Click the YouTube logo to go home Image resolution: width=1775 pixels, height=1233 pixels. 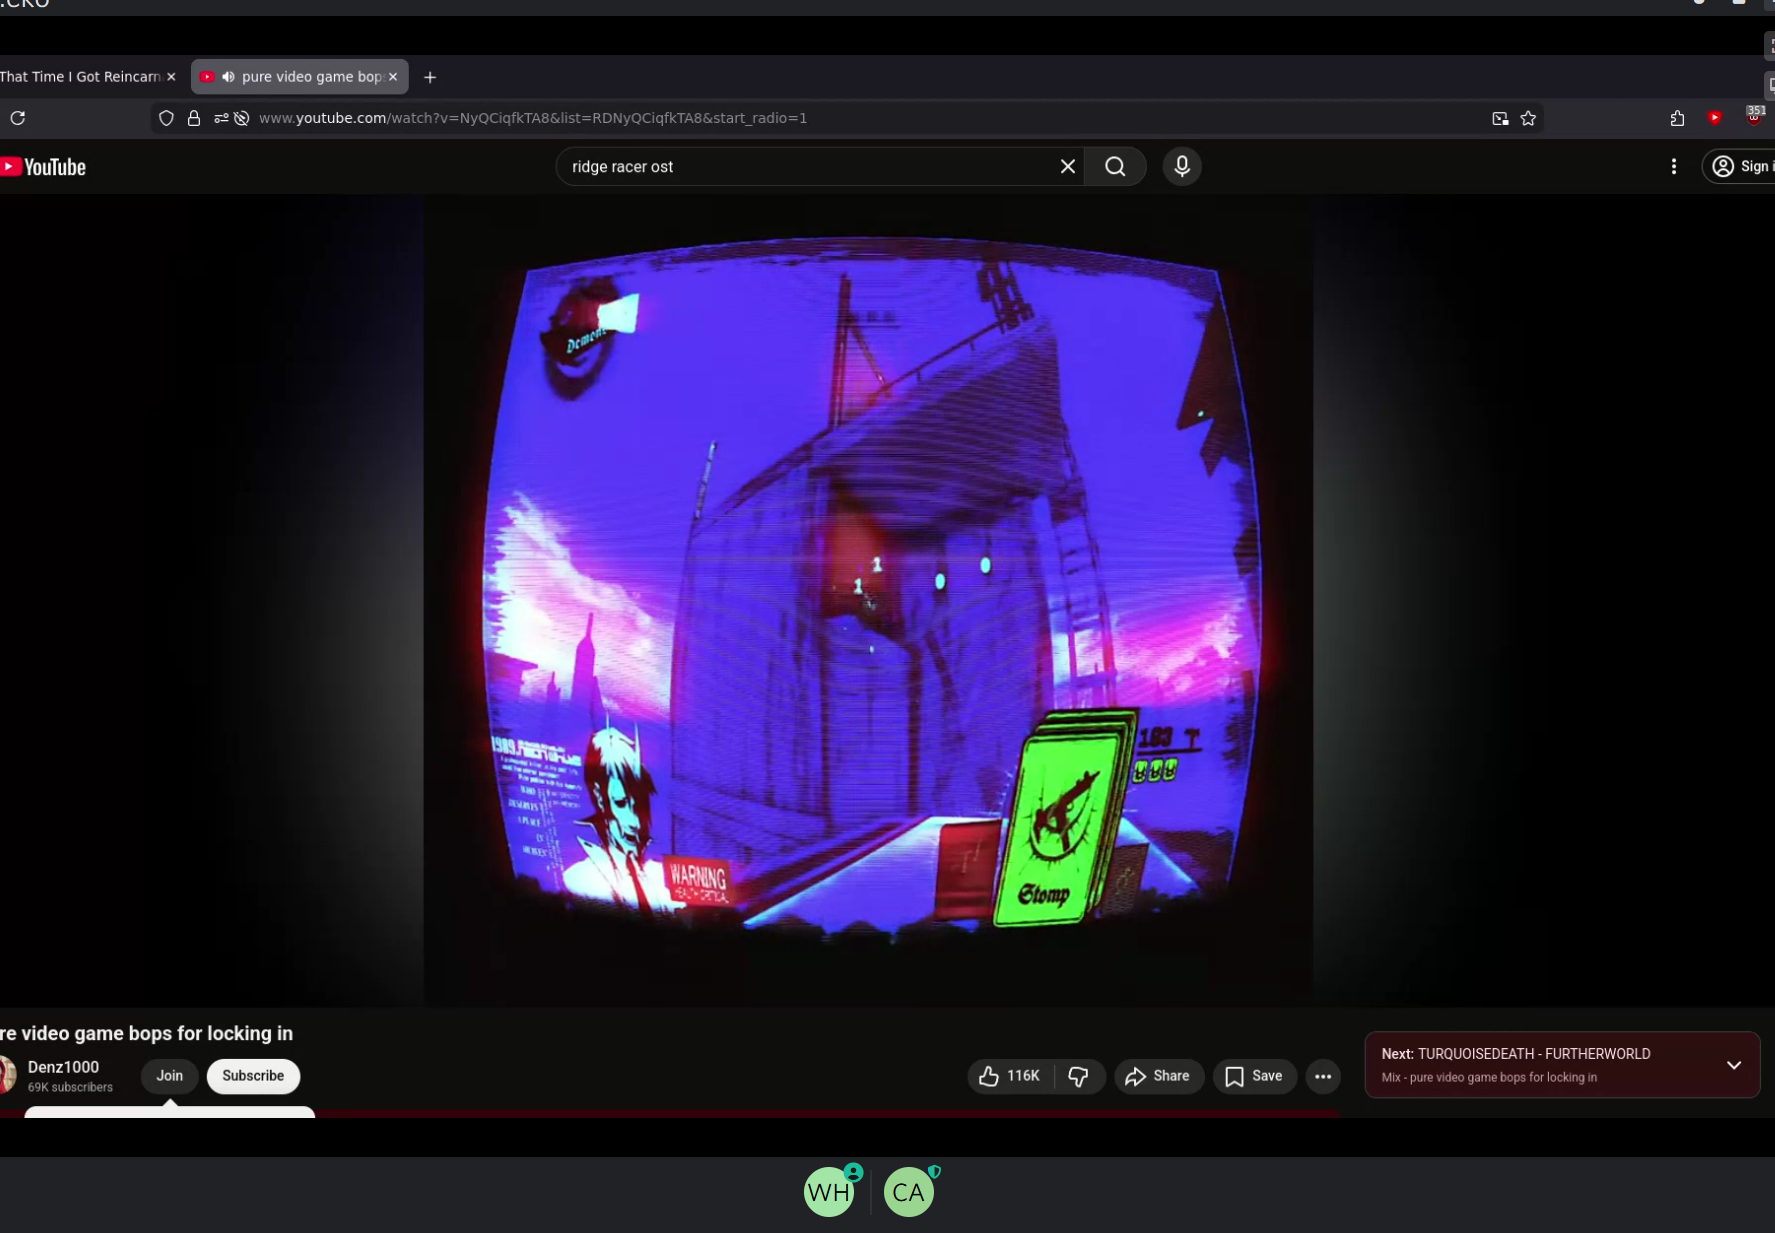pos(44,167)
